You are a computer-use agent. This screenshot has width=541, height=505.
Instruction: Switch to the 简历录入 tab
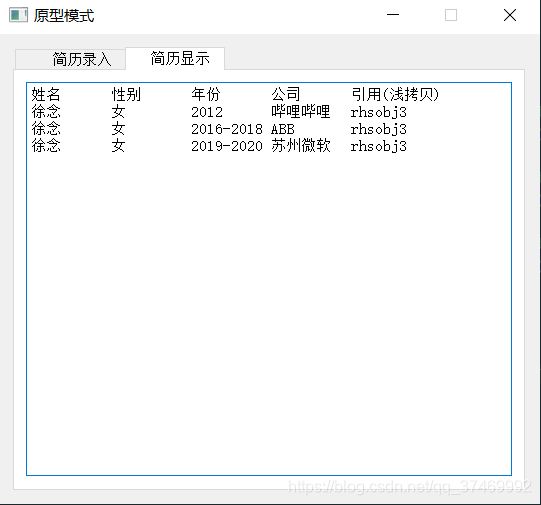tap(70, 59)
